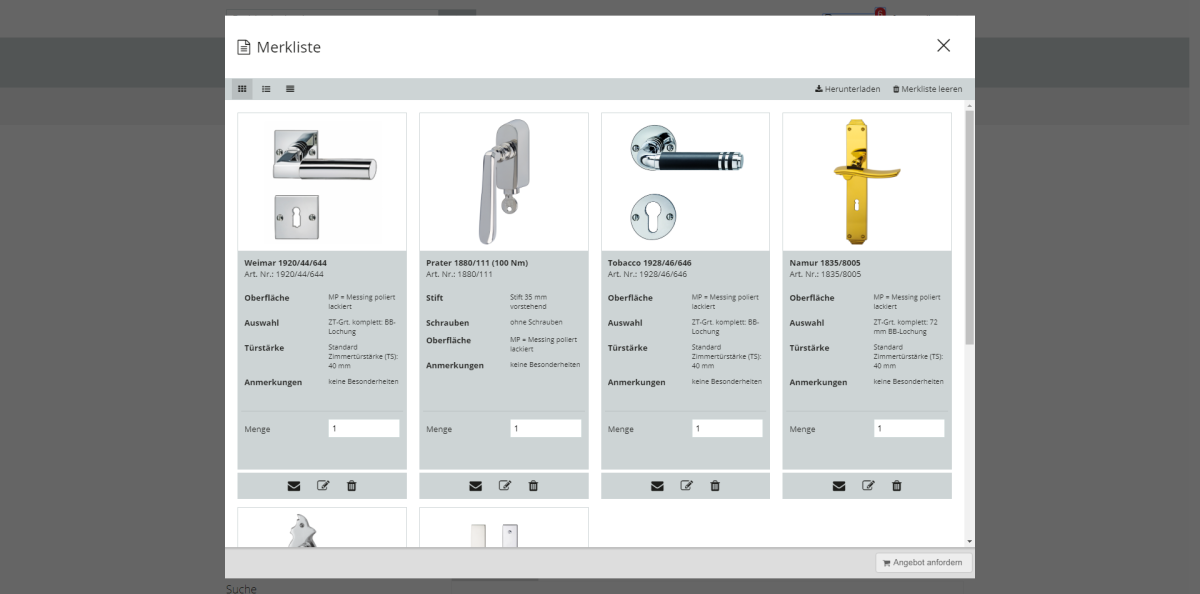Viewport: 1200px width, 594px height.
Task: Edit the Prater 1880/111 item
Action: coord(505,486)
